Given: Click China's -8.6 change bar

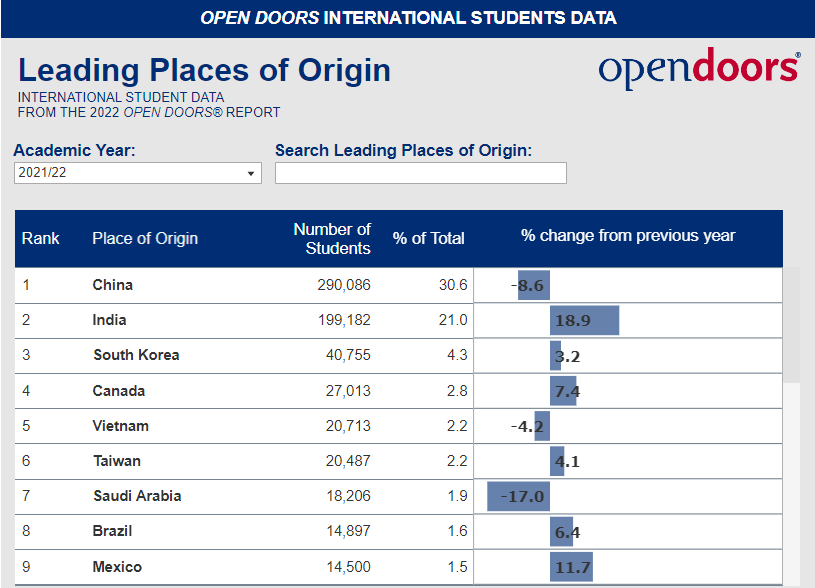Looking at the screenshot, I should 534,285.
